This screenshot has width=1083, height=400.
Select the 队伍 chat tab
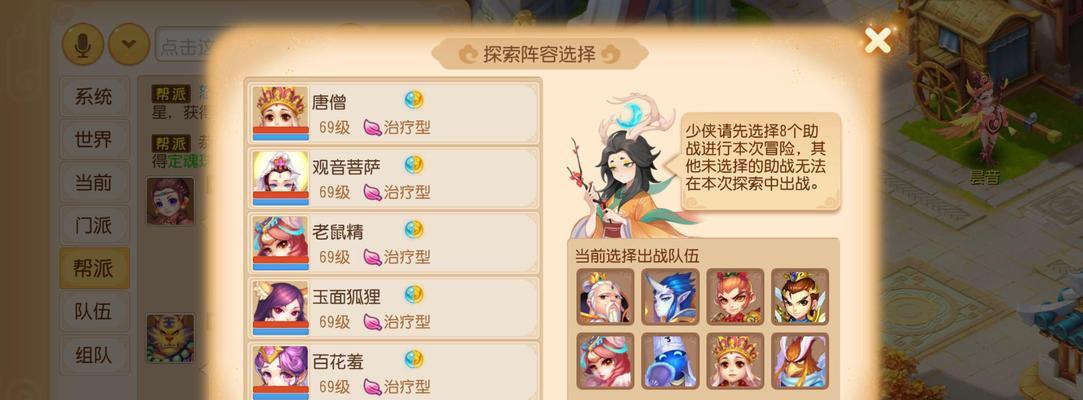pyautogui.click(x=94, y=311)
